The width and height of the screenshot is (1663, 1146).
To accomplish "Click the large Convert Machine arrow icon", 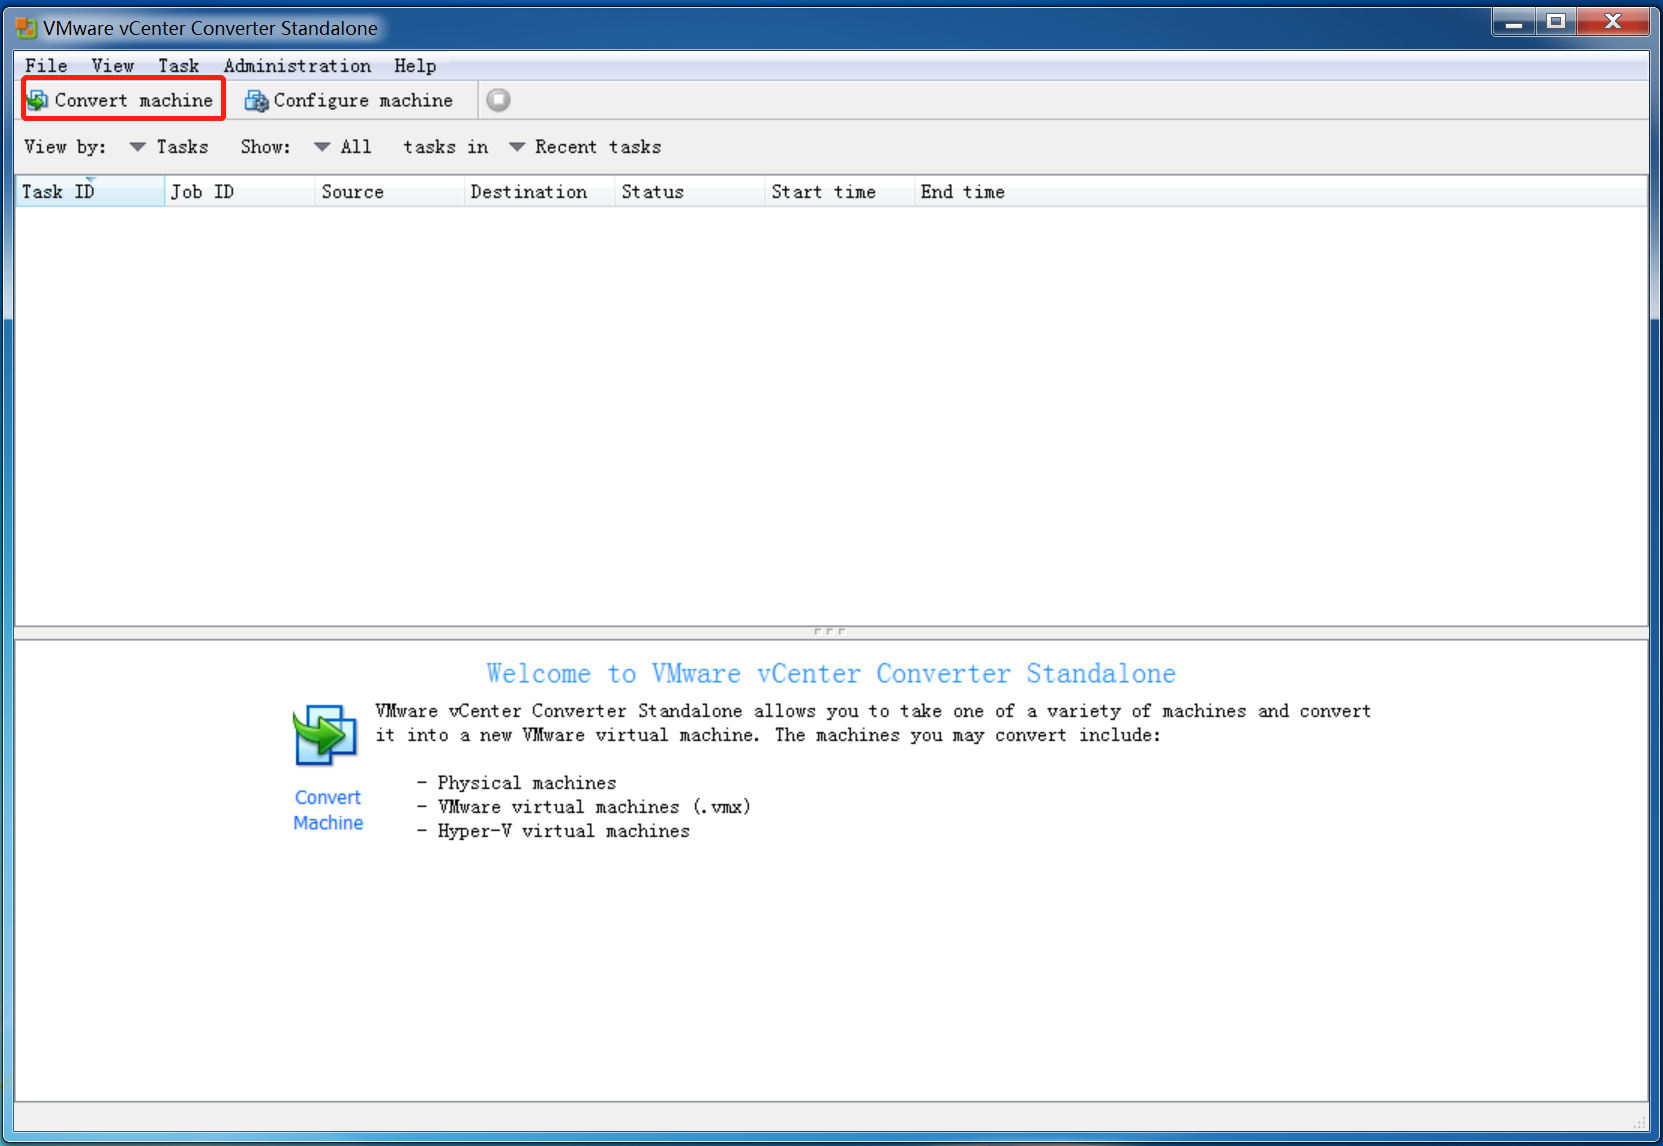I will click(x=325, y=735).
